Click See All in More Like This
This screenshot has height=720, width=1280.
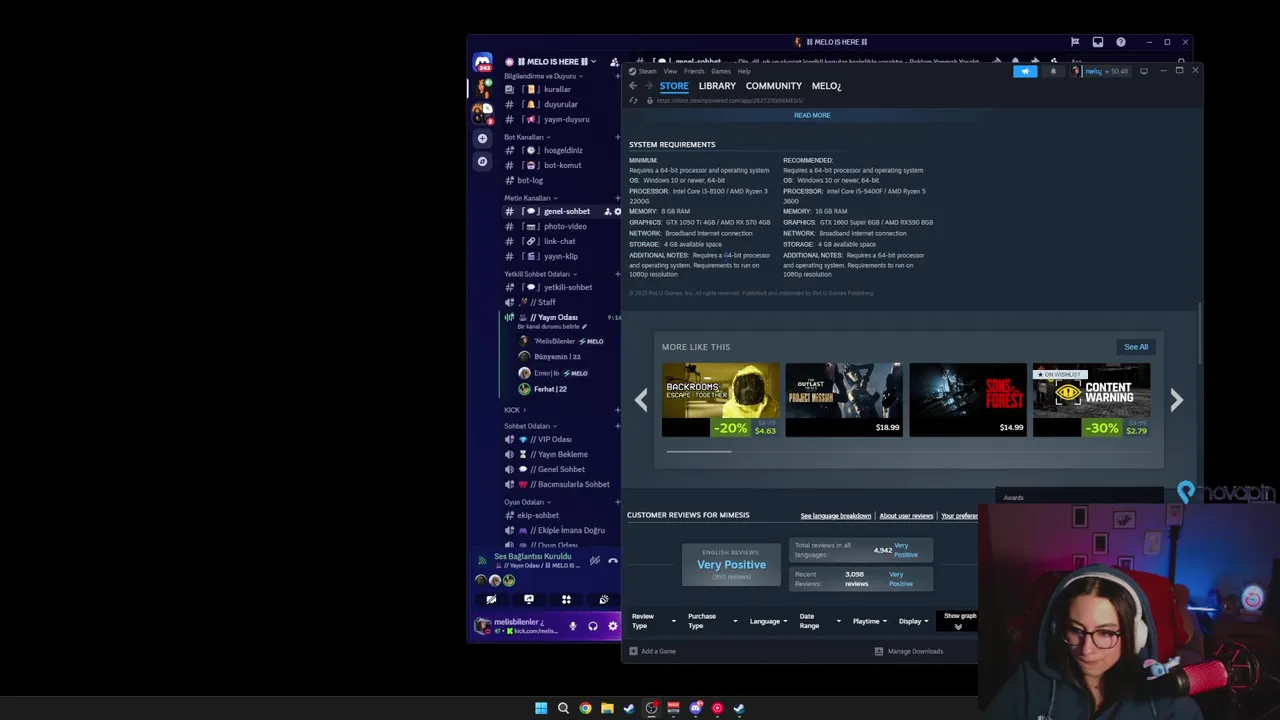pos(1136,347)
